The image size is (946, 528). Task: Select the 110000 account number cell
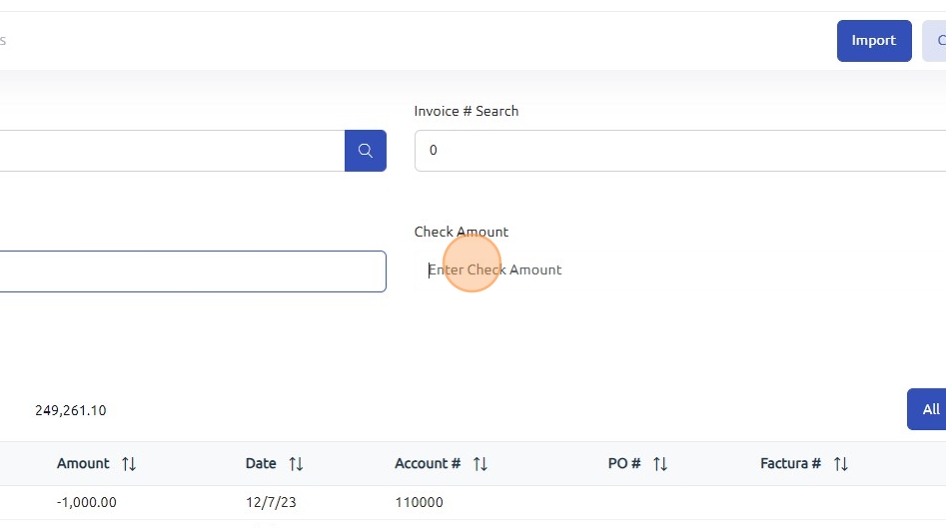[419, 503]
